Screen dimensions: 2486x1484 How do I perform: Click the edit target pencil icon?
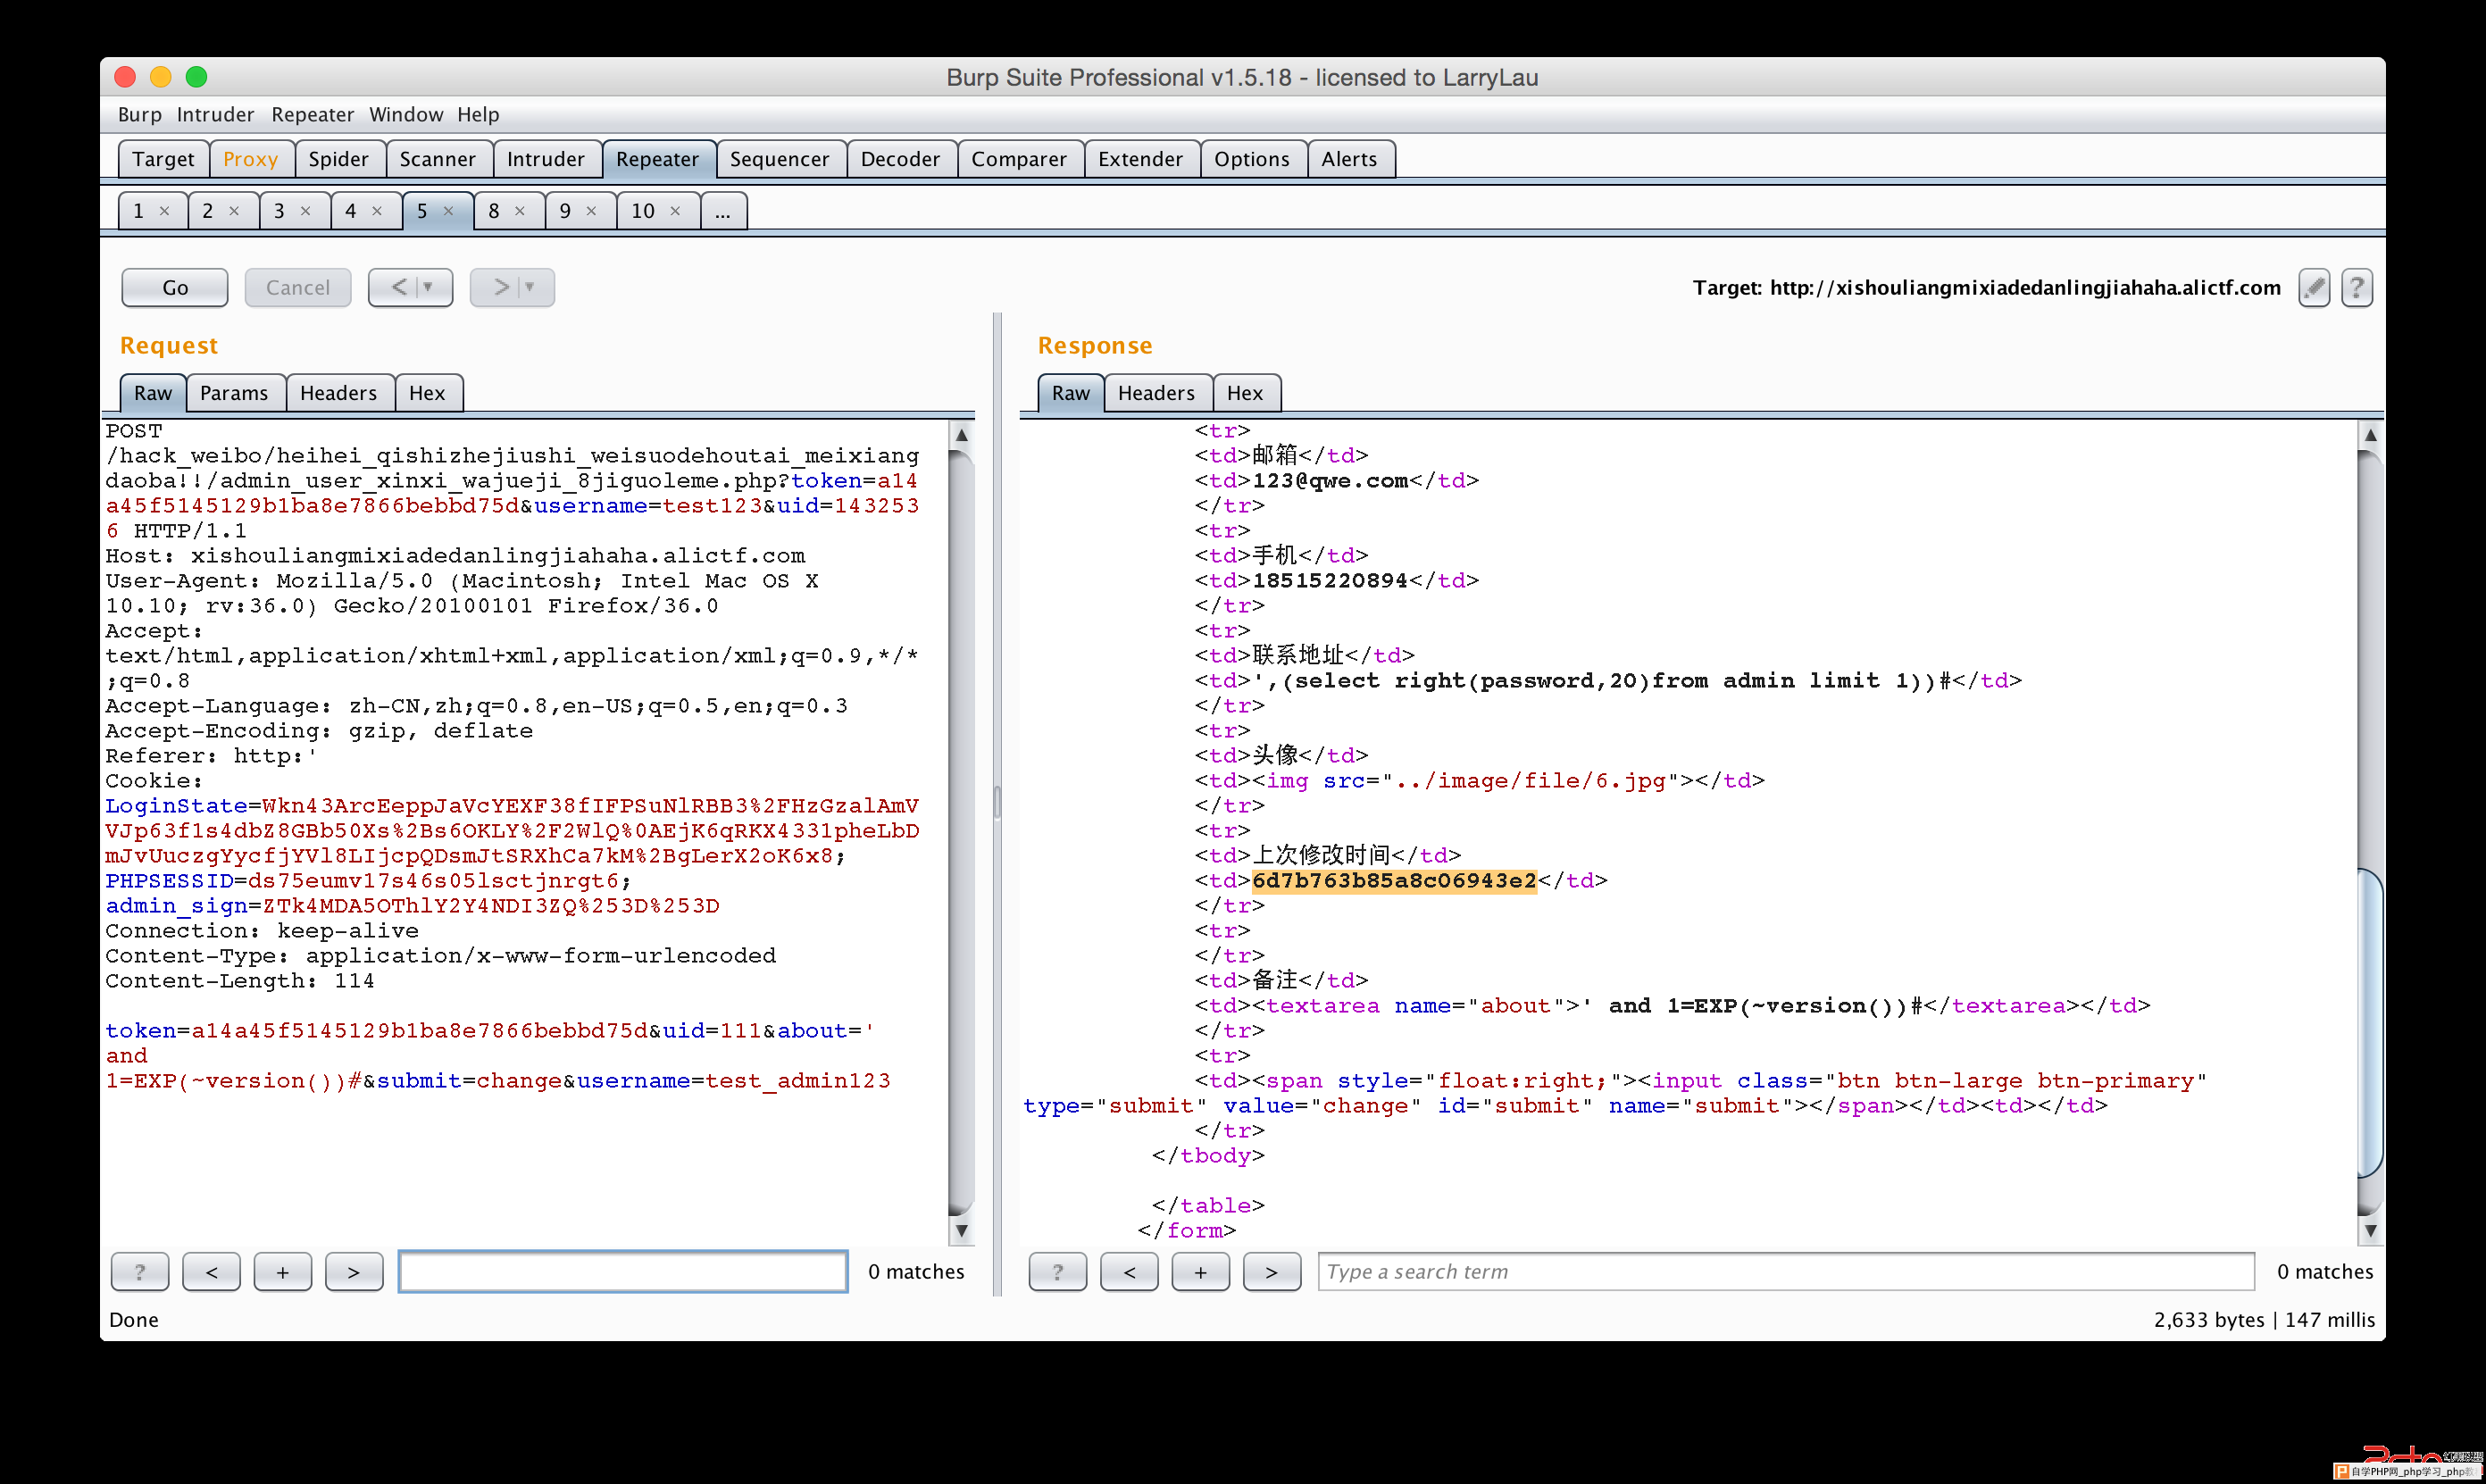tap(2314, 288)
